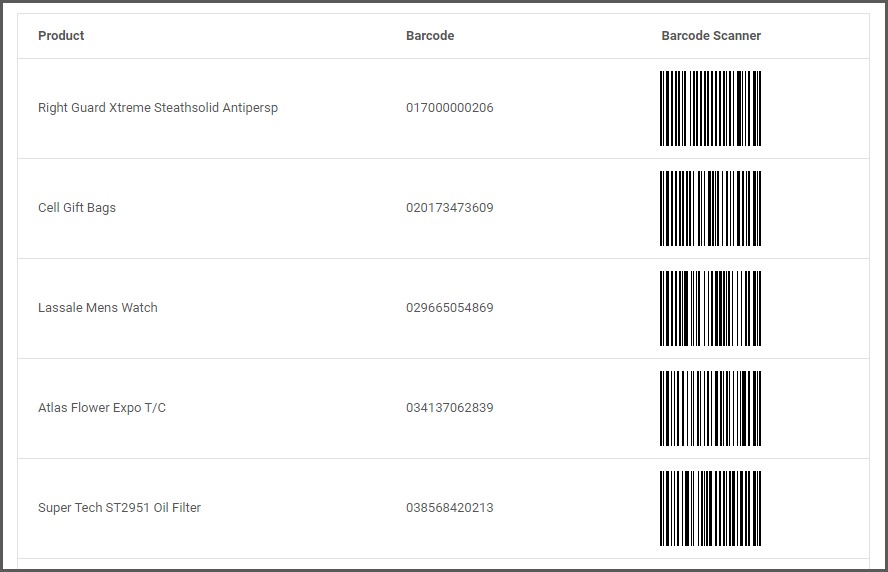
Task: Select the Atlas Flower Expo T/C product
Action: pos(102,408)
